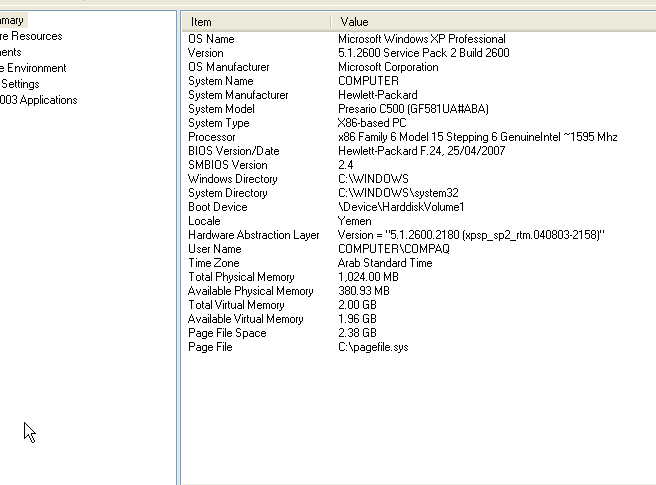Select the OS Manufacturer row
Viewport: 656px width, 485px height.
point(228,67)
